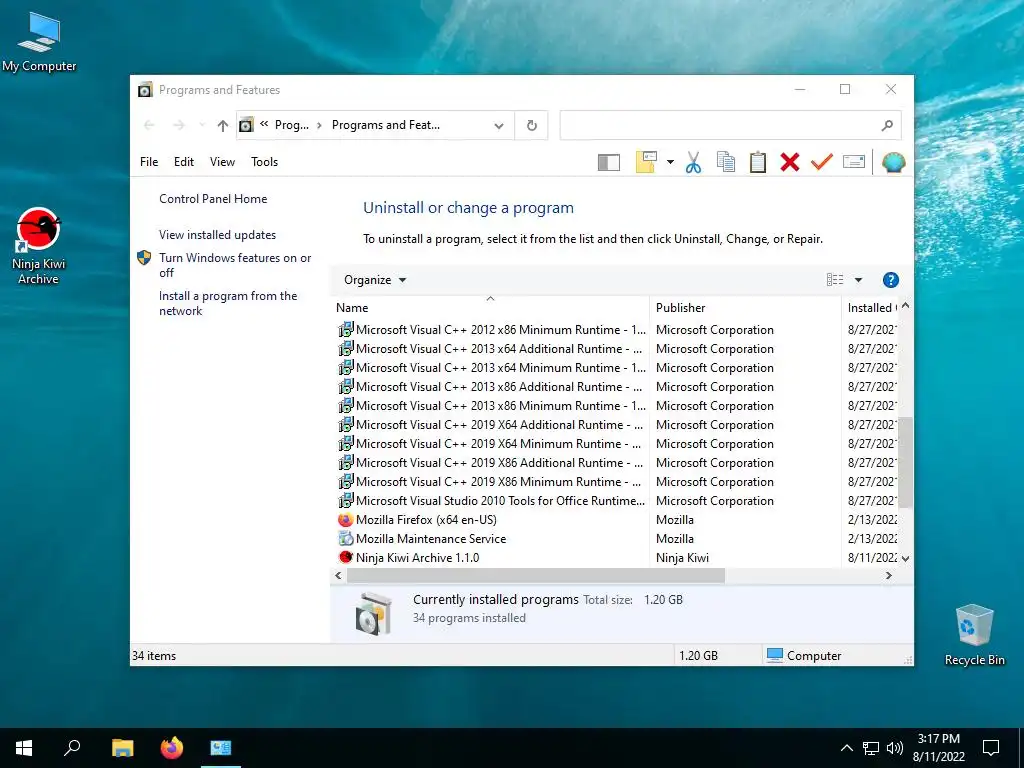Open the view options dropdown arrow
Viewport: 1024px width, 768px height.
(x=858, y=280)
